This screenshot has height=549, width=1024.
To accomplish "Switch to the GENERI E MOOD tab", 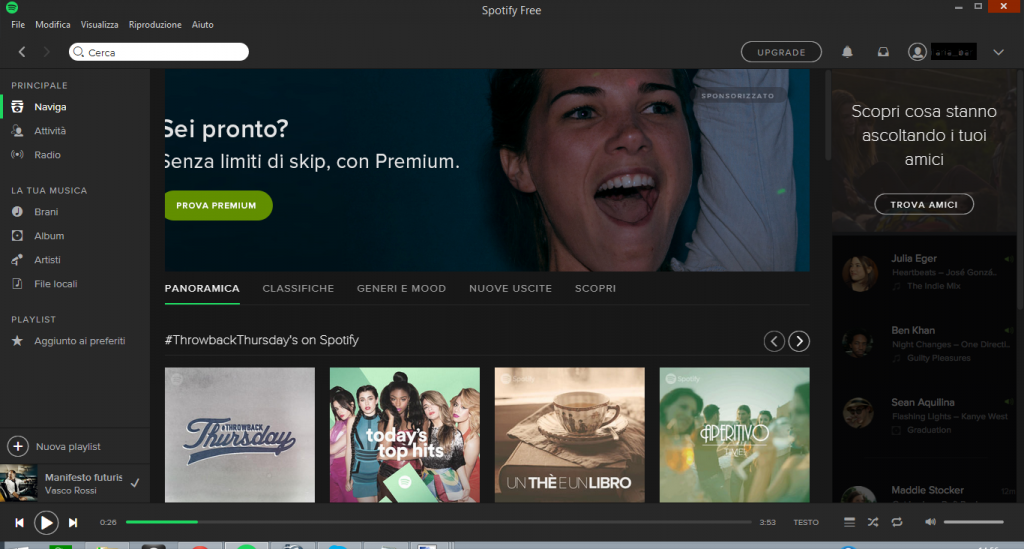I will (x=402, y=289).
